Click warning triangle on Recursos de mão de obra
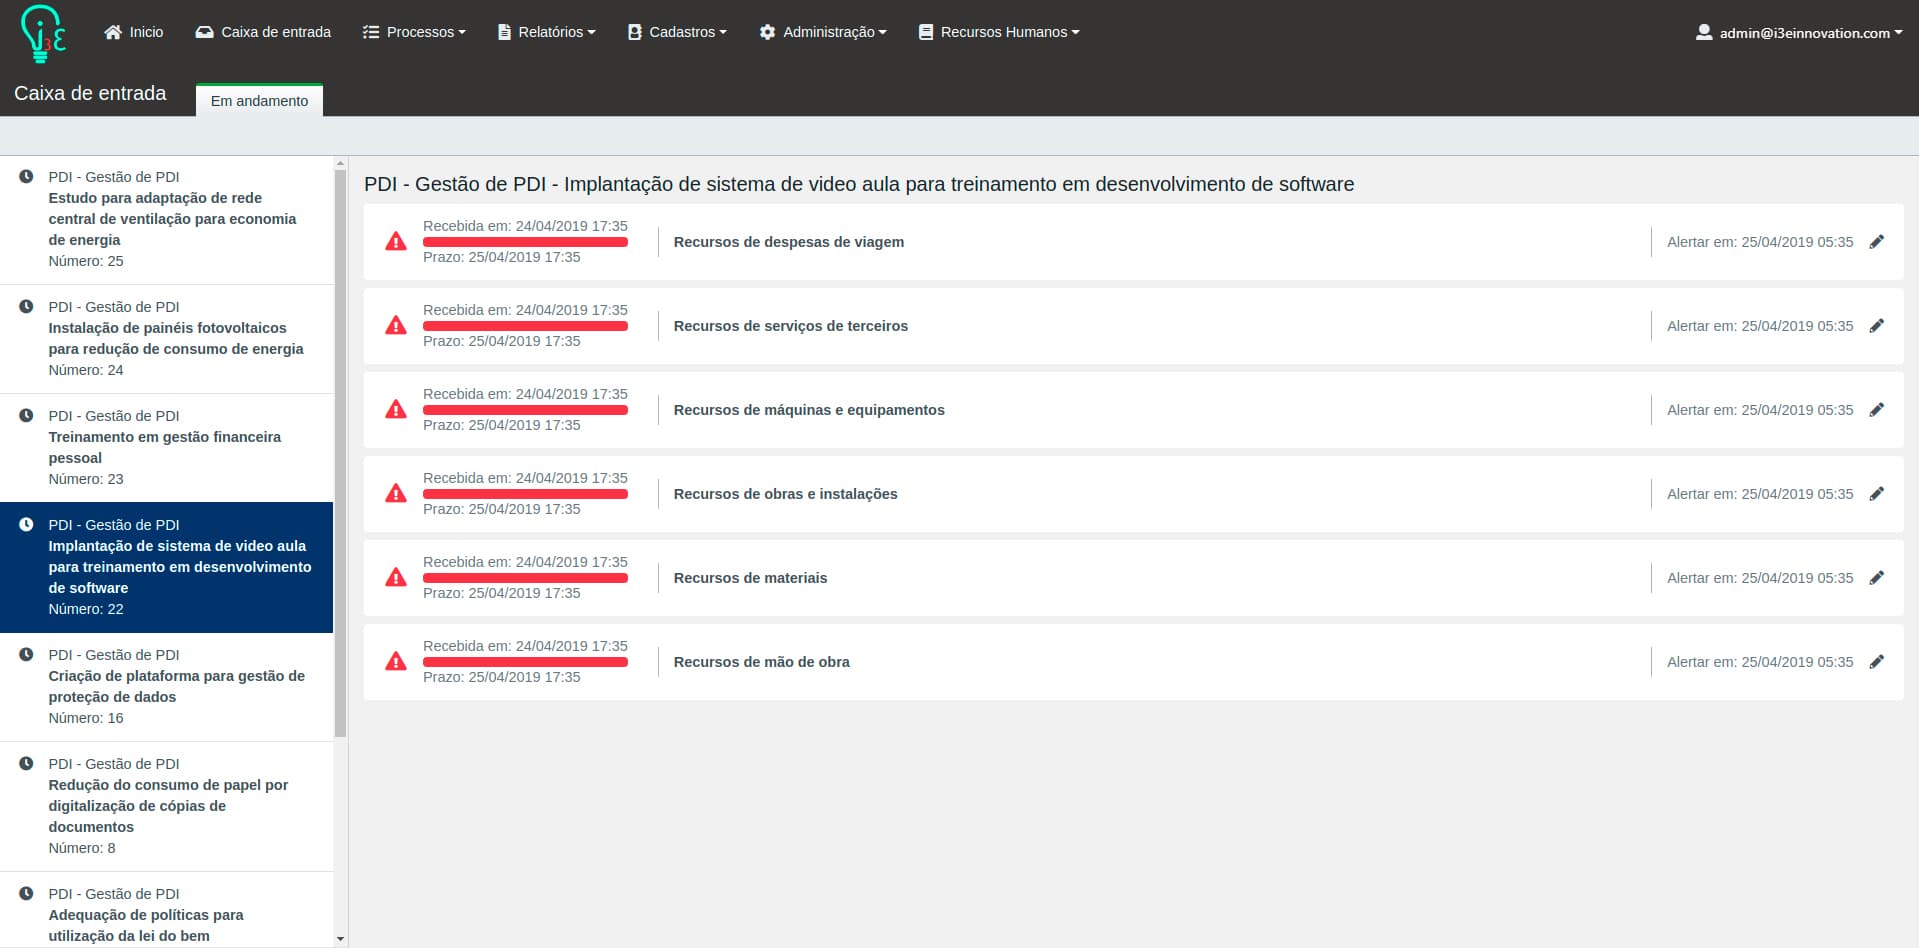Viewport: 1919px width, 948px height. [x=396, y=662]
